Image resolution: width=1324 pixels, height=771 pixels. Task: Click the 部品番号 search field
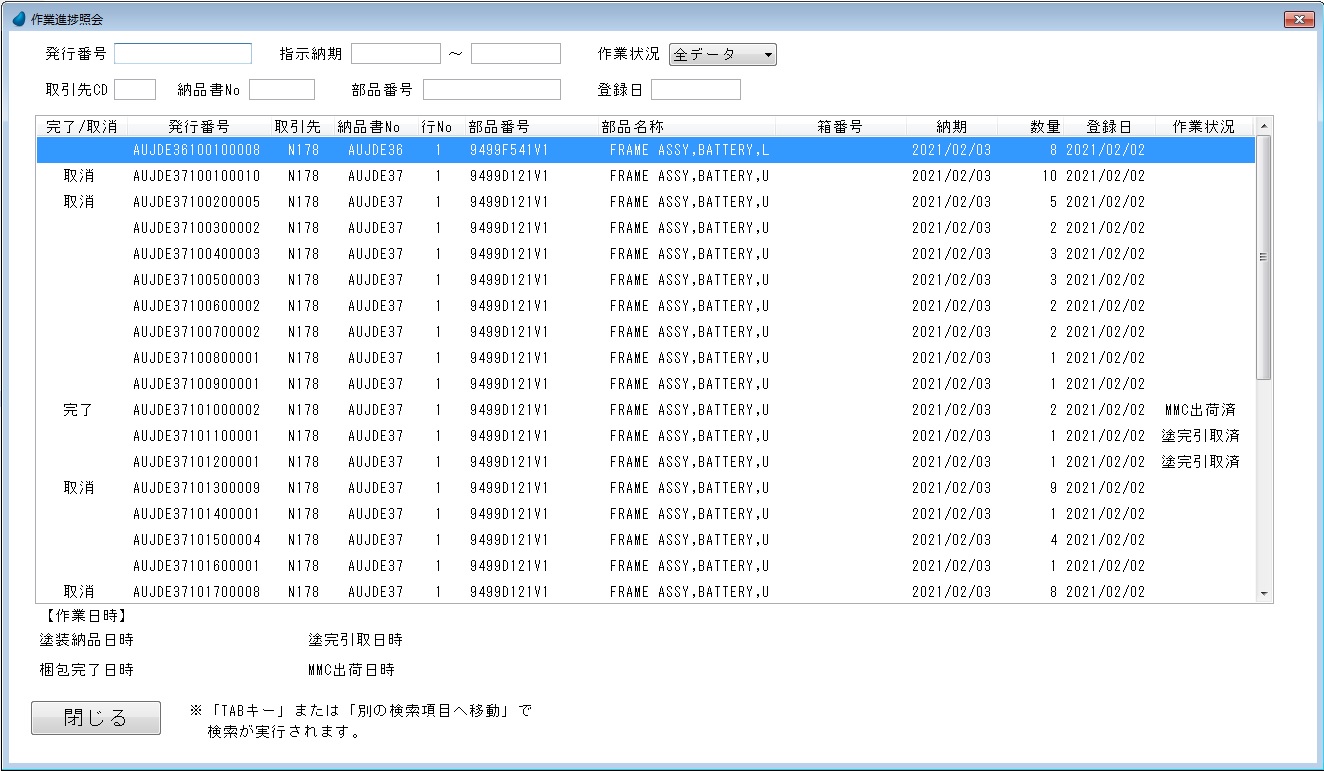pos(491,90)
